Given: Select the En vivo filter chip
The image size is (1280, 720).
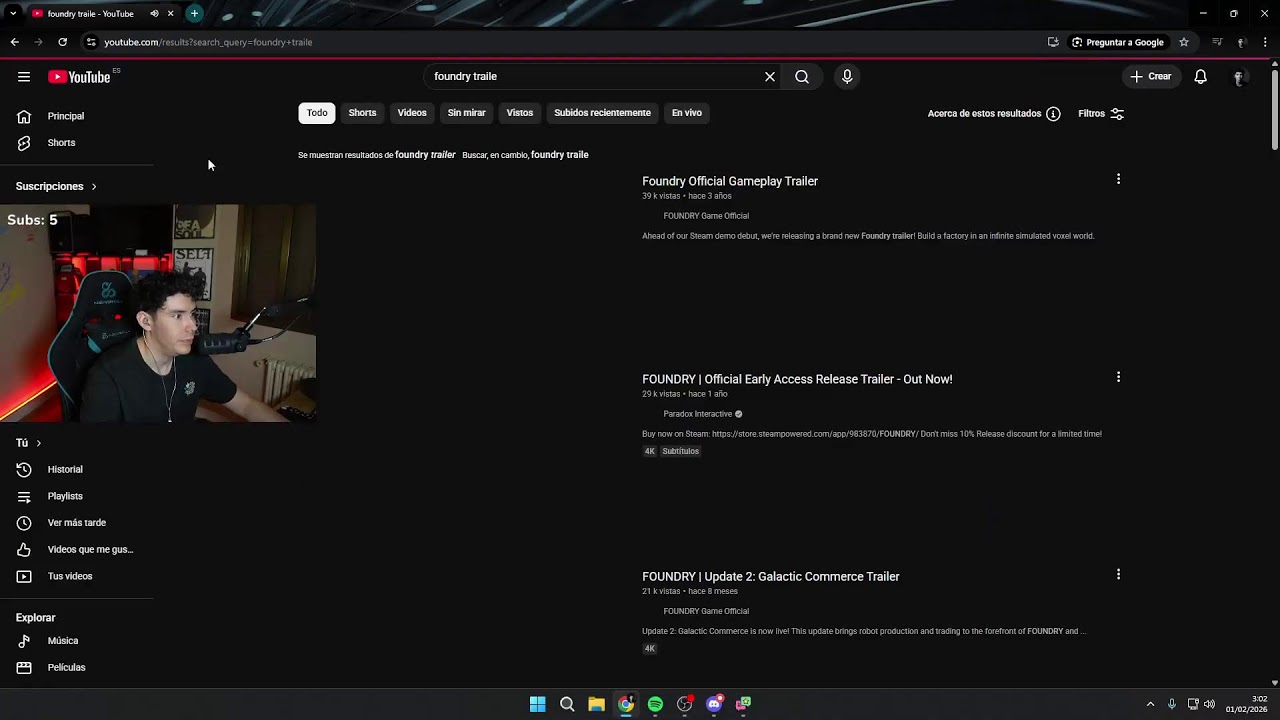Looking at the screenshot, I should [686, 113].
